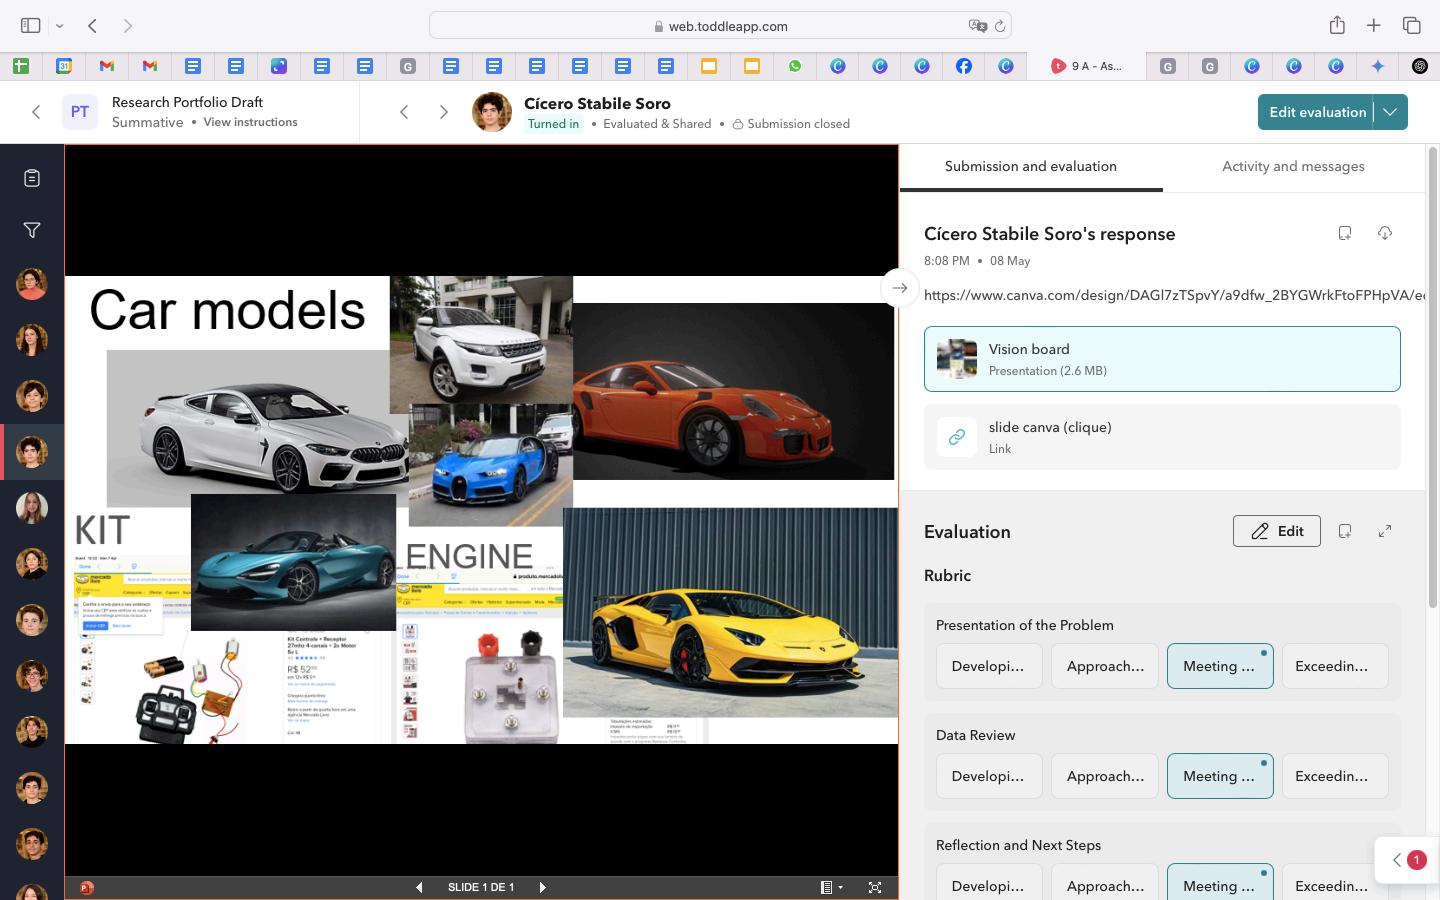Open the slide canva (clique) link
This screenshot has height=900, width=1440.
tap(1162, 437)
